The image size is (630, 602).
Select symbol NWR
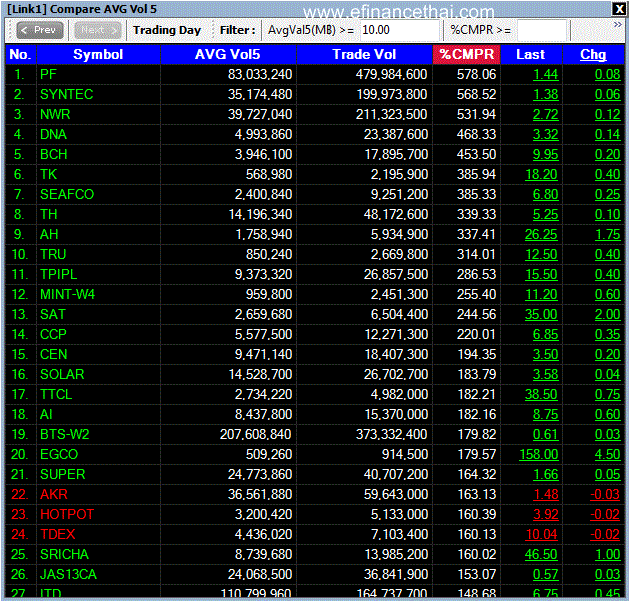[x=55, y=115]
